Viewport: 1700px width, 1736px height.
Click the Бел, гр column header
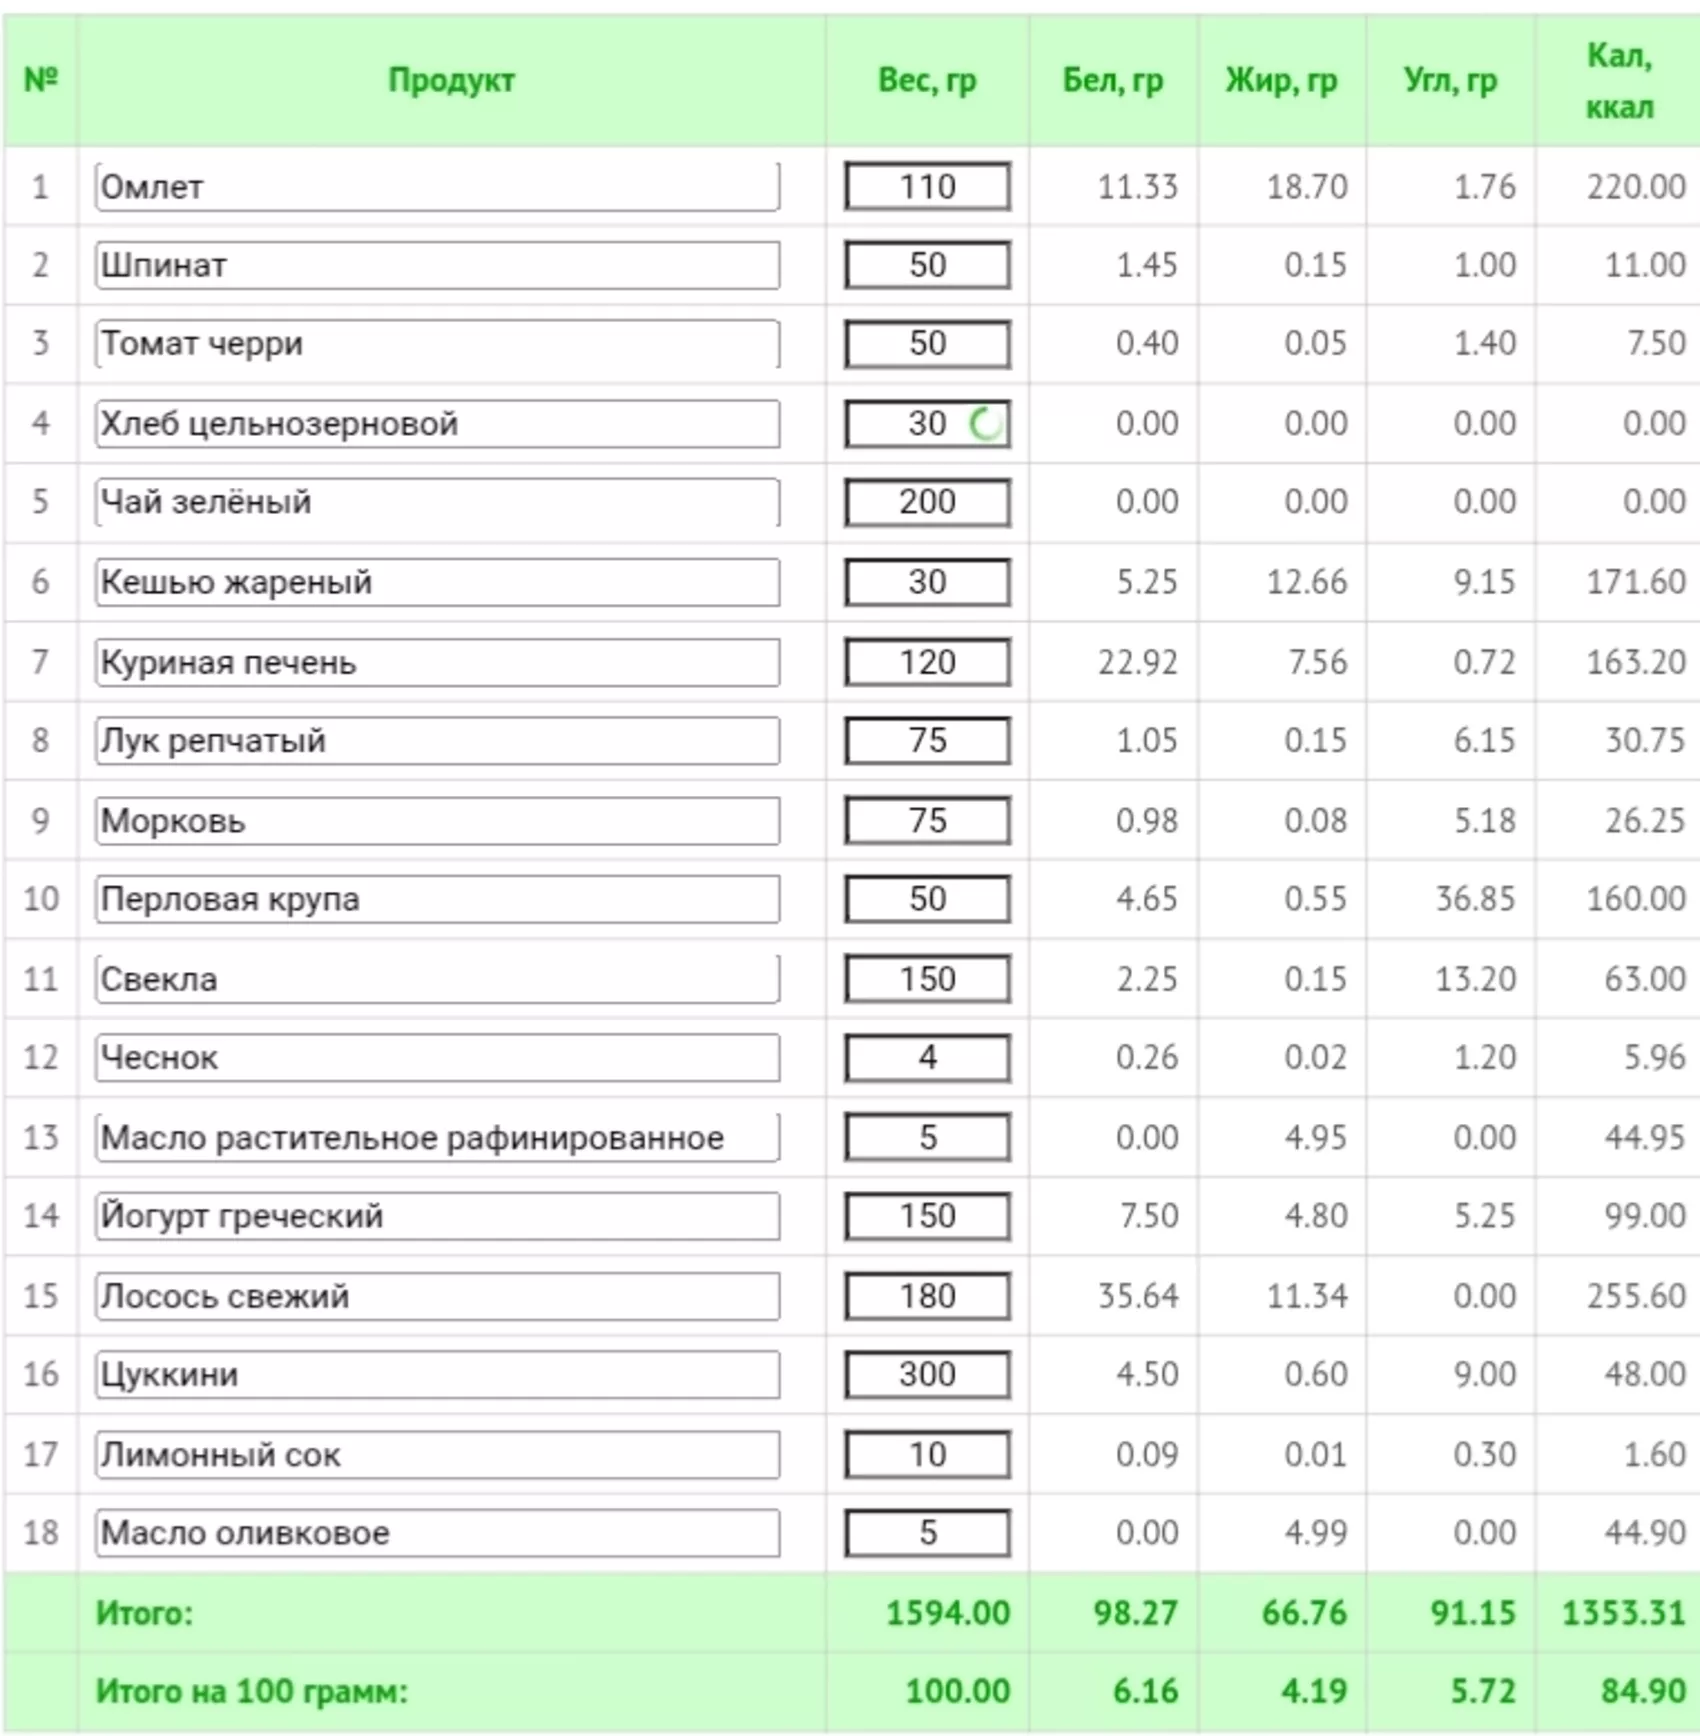coord(1113,80)
